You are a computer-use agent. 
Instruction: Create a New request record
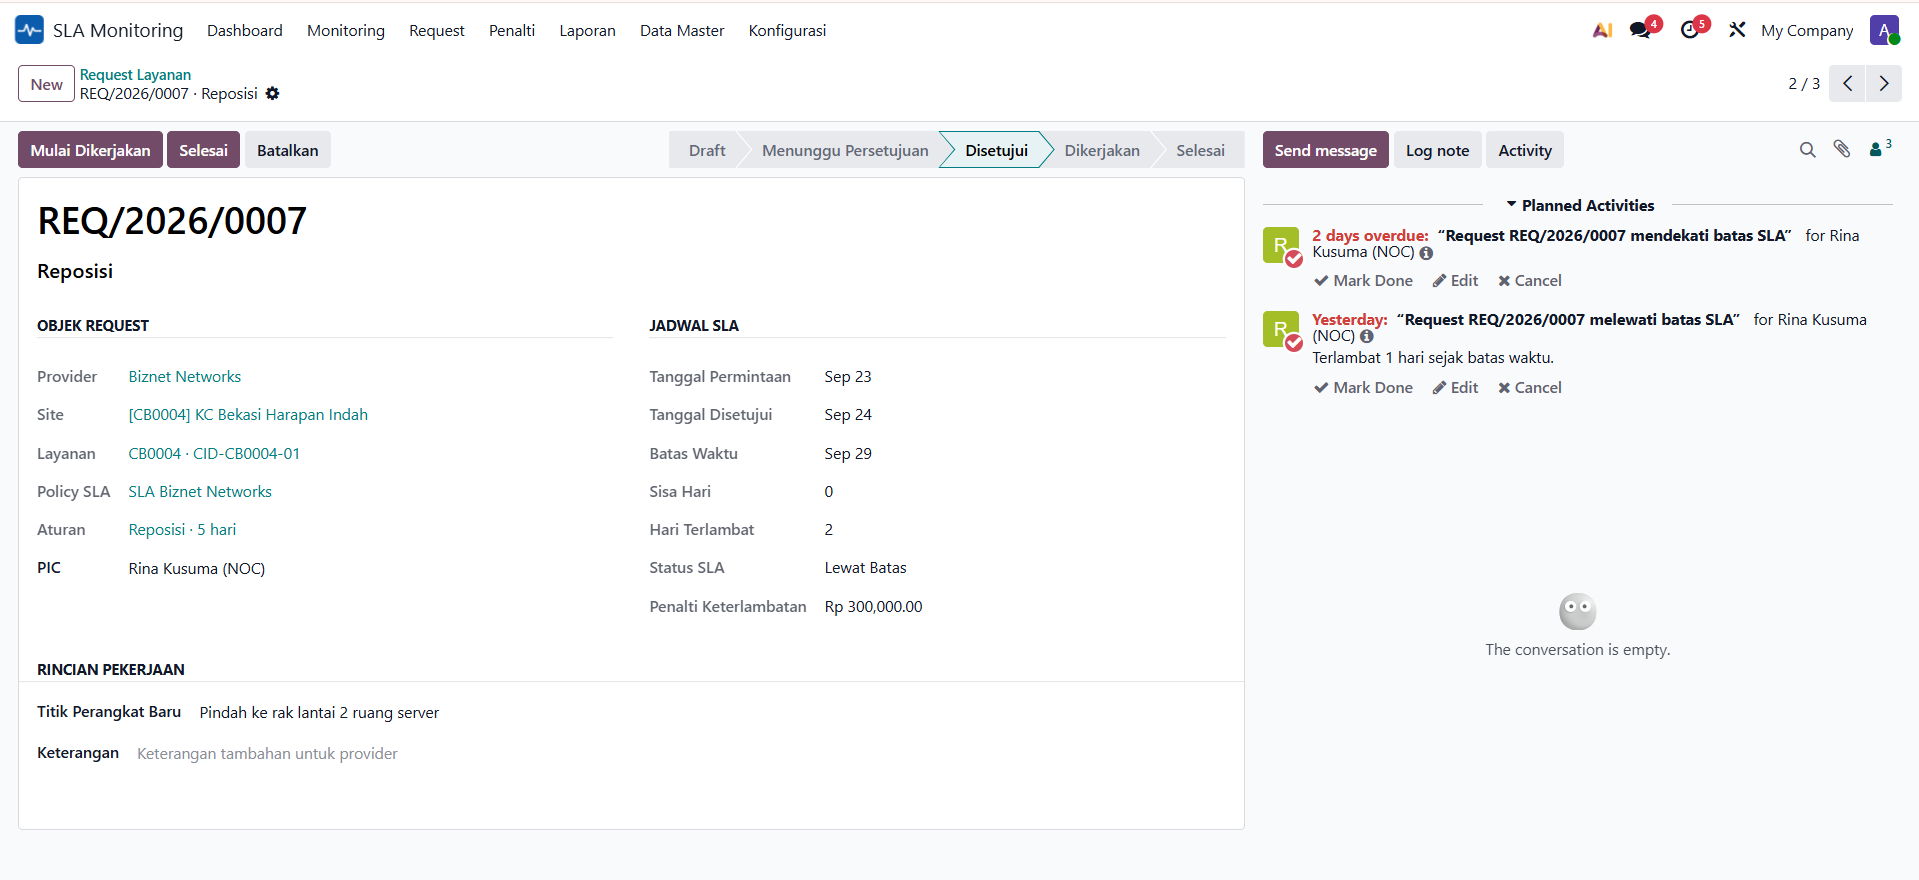pyautogui.click(x=46, y=84)
